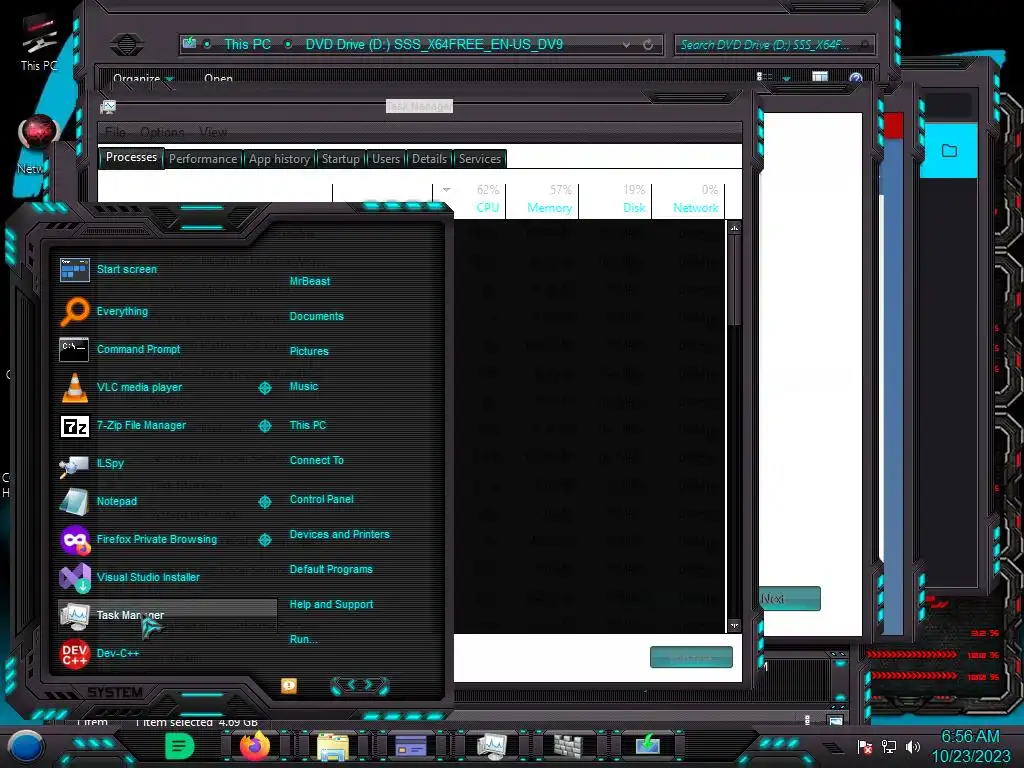Click Task Manager scrollbar down arrow
The image size is (1024, 768).
734,626
